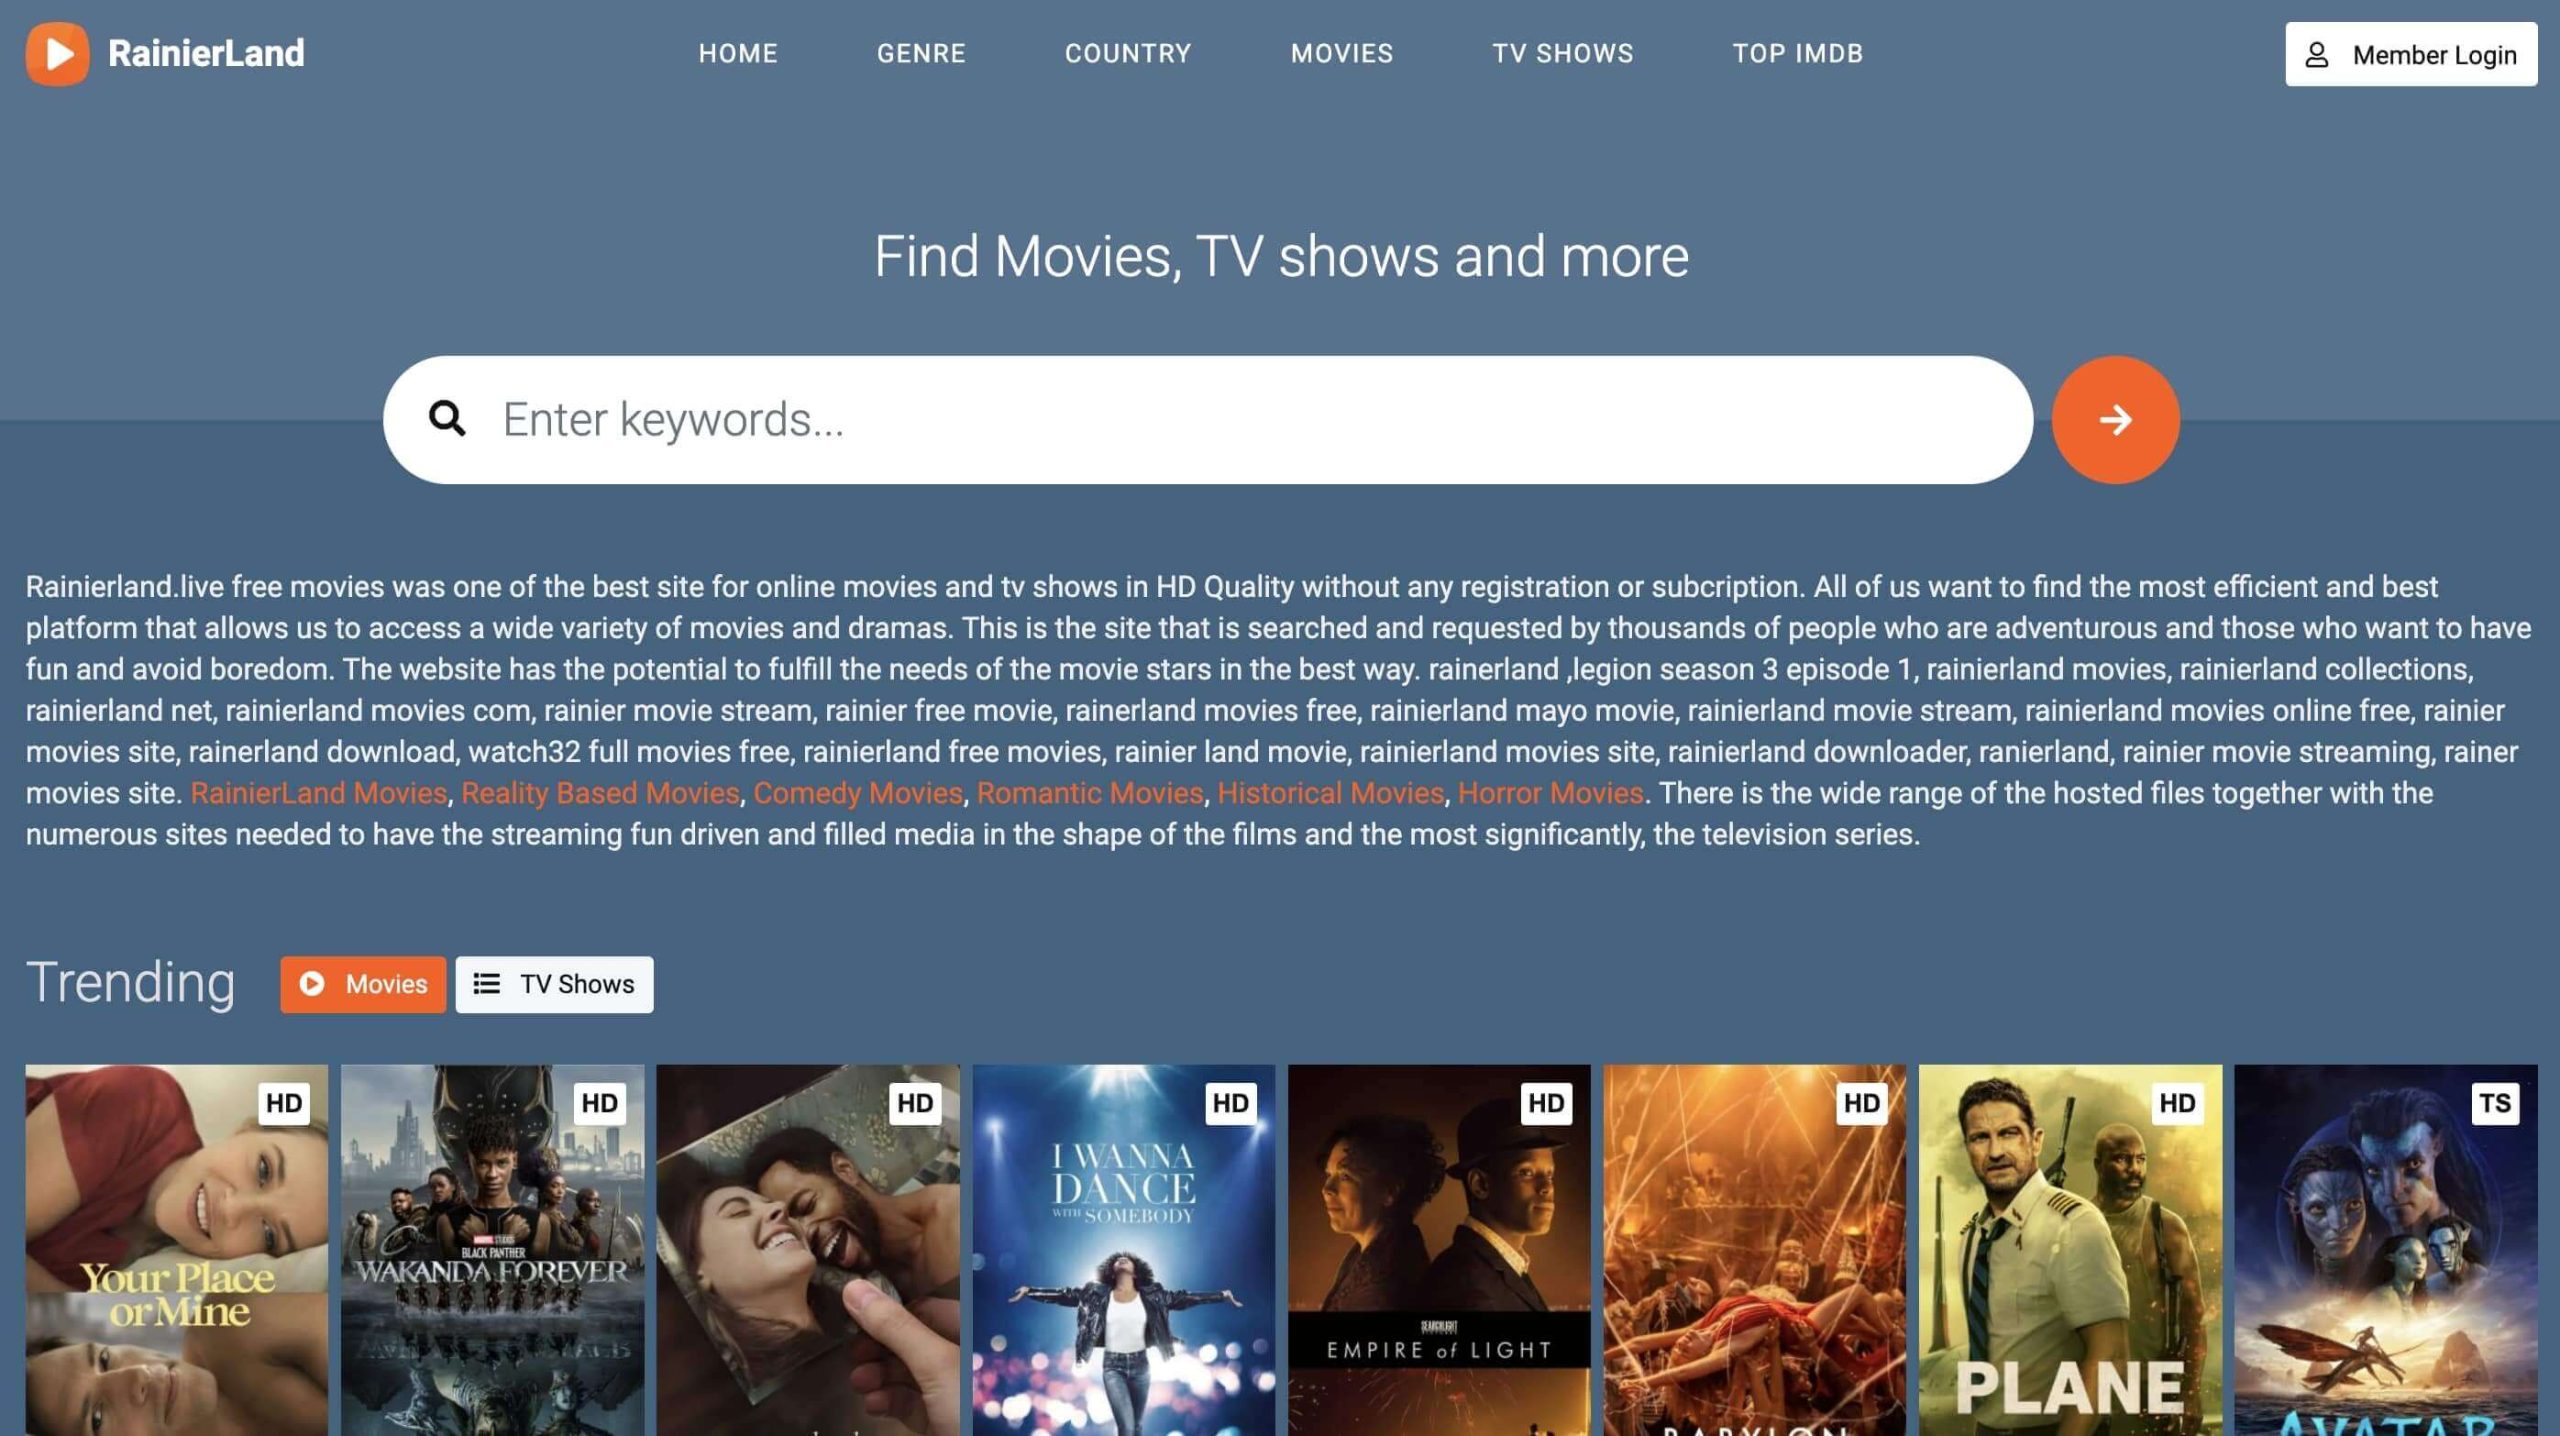
Task: Click the RainierLand play logo icon
Action: pos(57,54)
